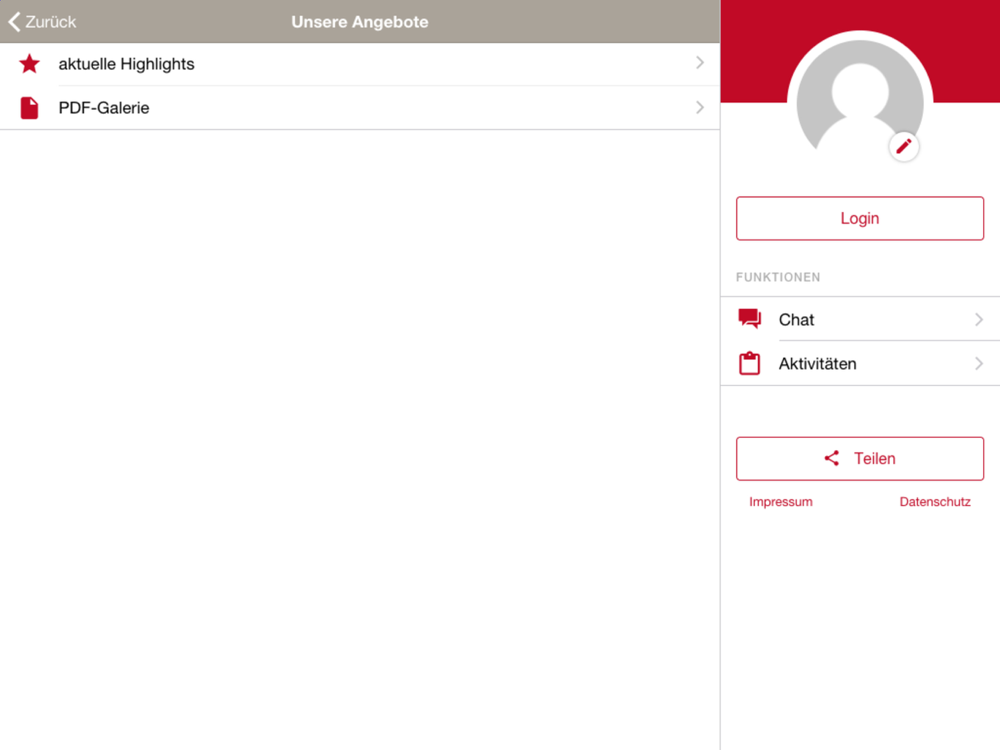1000x750 pixels.
Task: Select the Chat function row
Action: point(860,319)
